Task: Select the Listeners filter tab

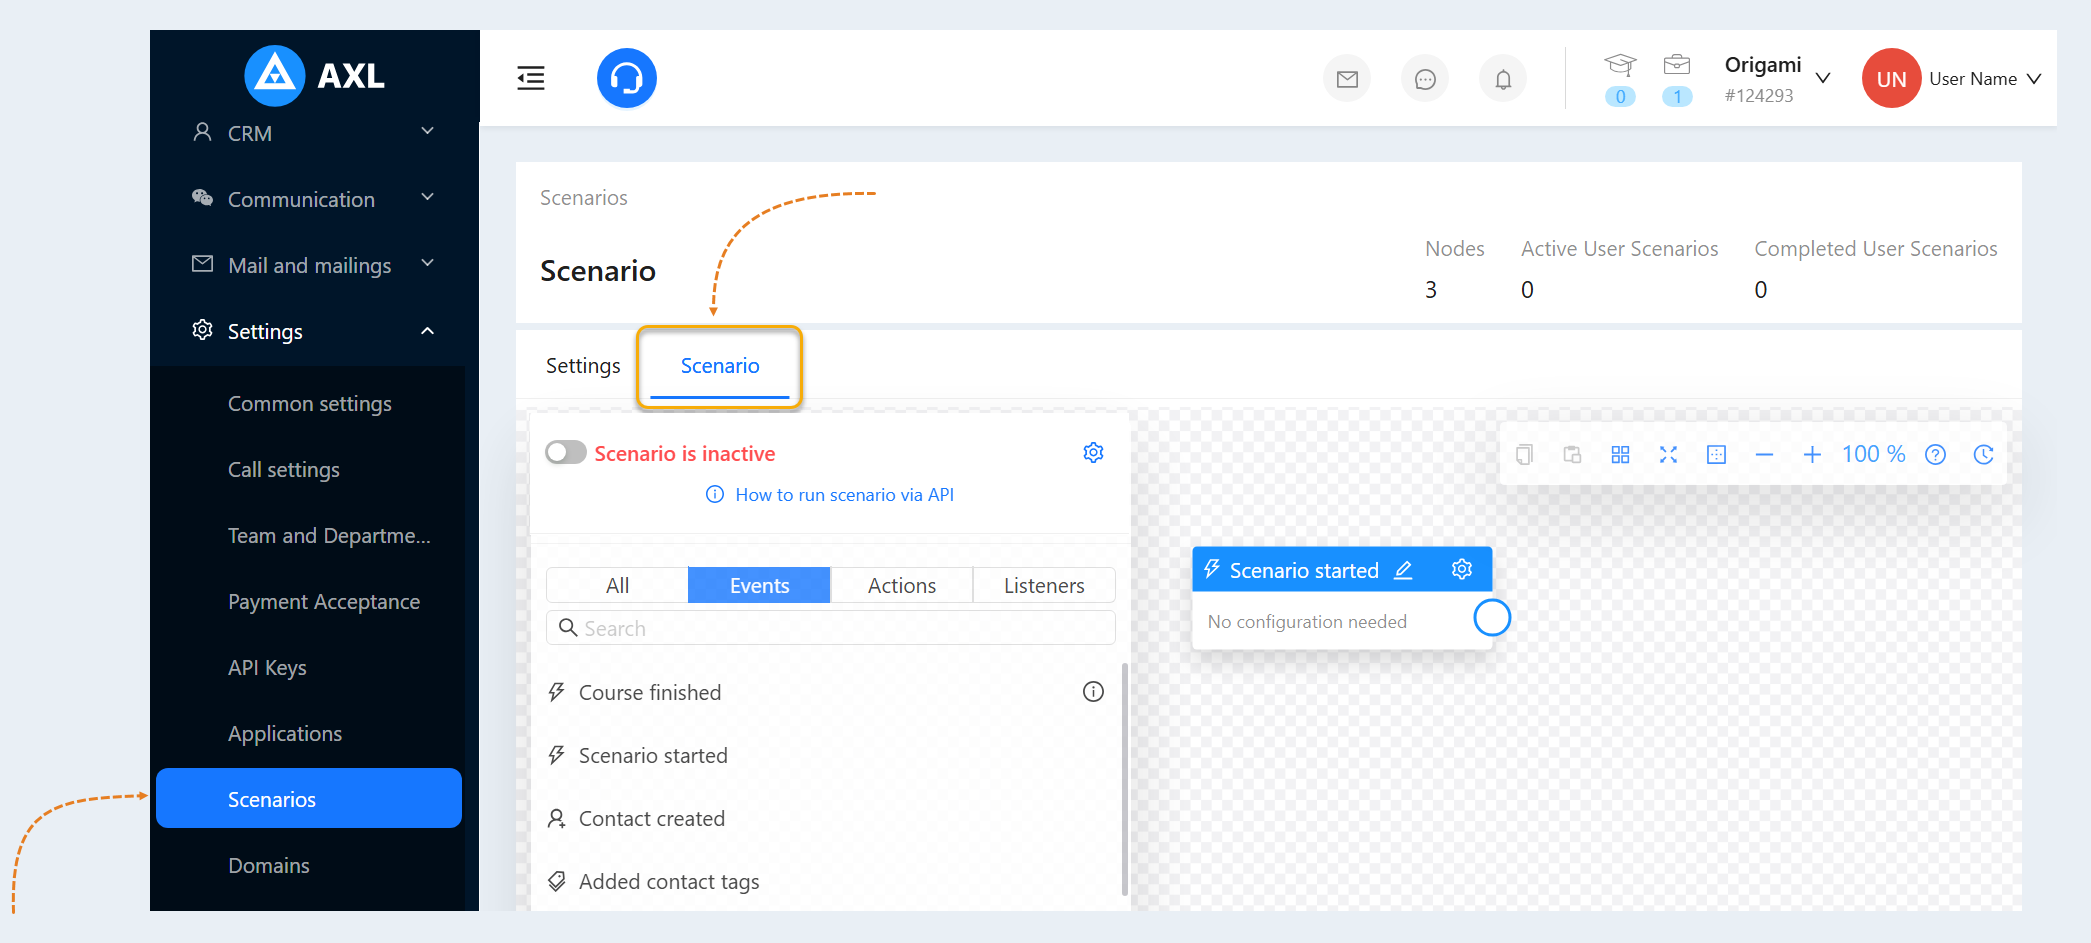Action: (1044, 585)
